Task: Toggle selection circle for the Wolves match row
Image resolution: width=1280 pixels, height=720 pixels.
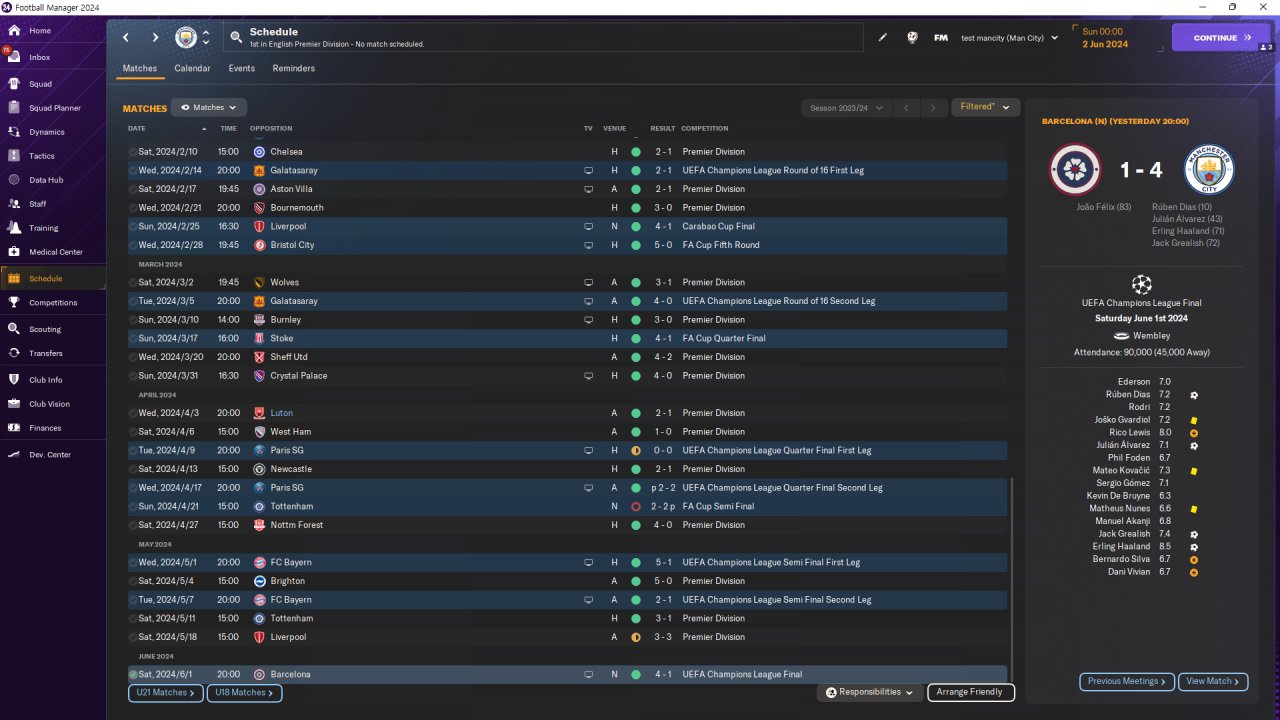Action: point(132,283)
